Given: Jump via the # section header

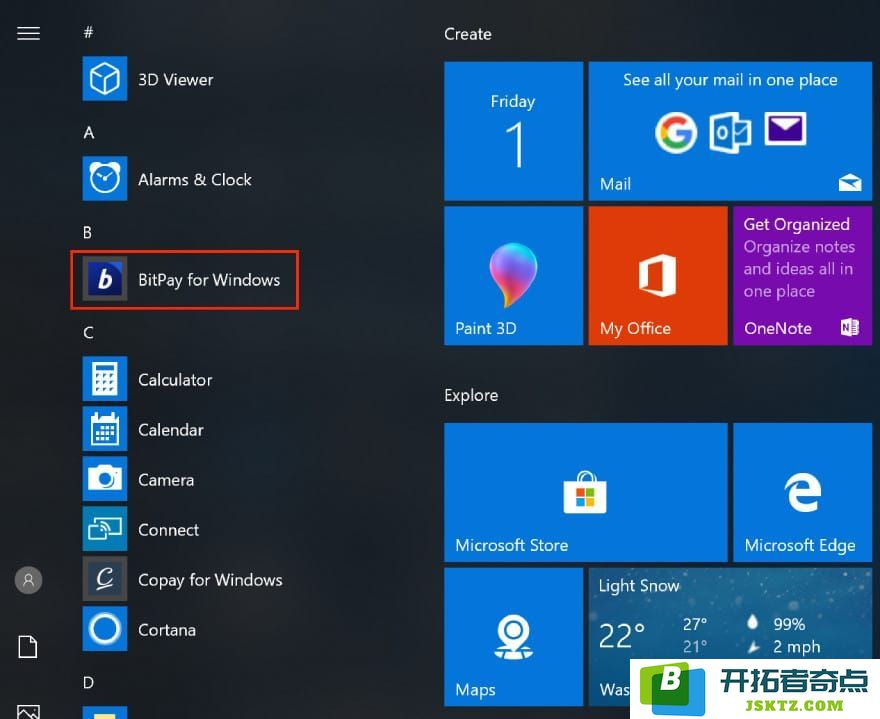Looking at the screenshot, I should pyautogui.click(x=88, y=32).
